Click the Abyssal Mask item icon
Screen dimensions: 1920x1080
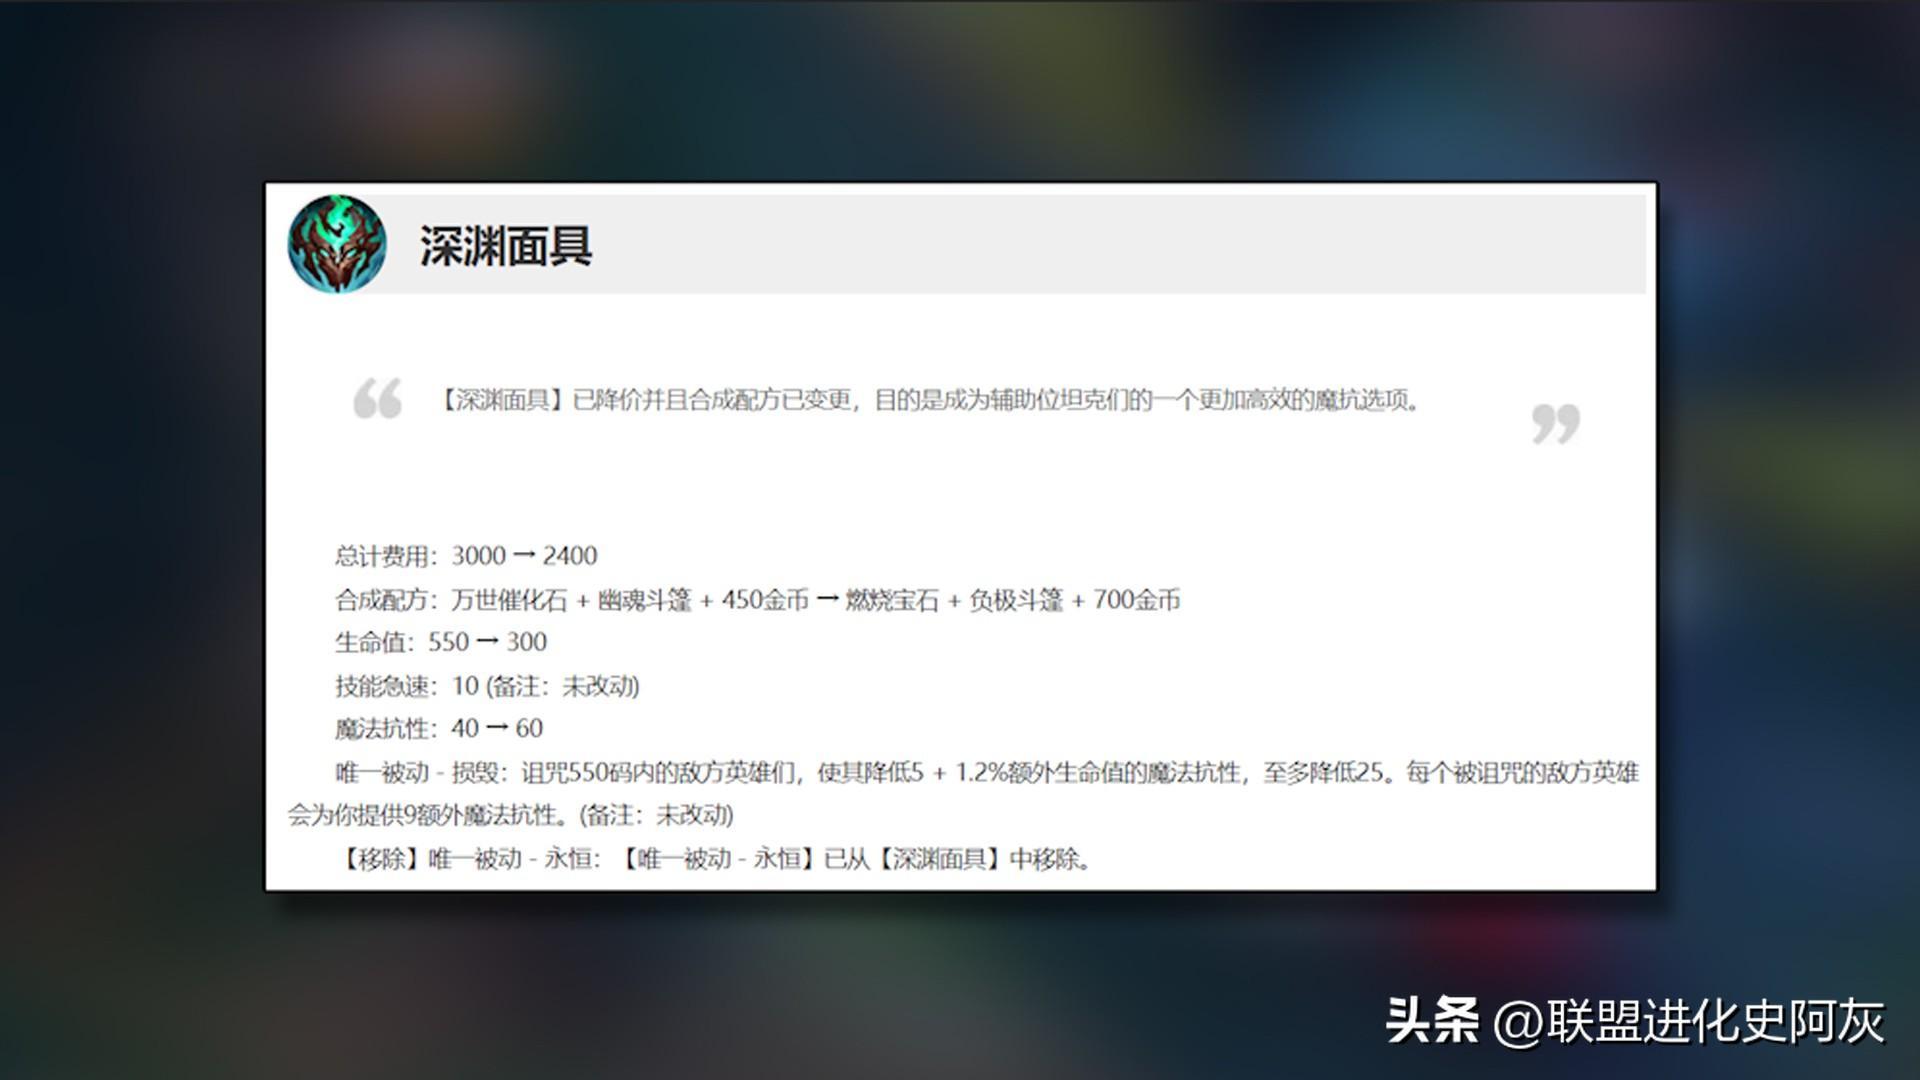(x=336, y=244)
